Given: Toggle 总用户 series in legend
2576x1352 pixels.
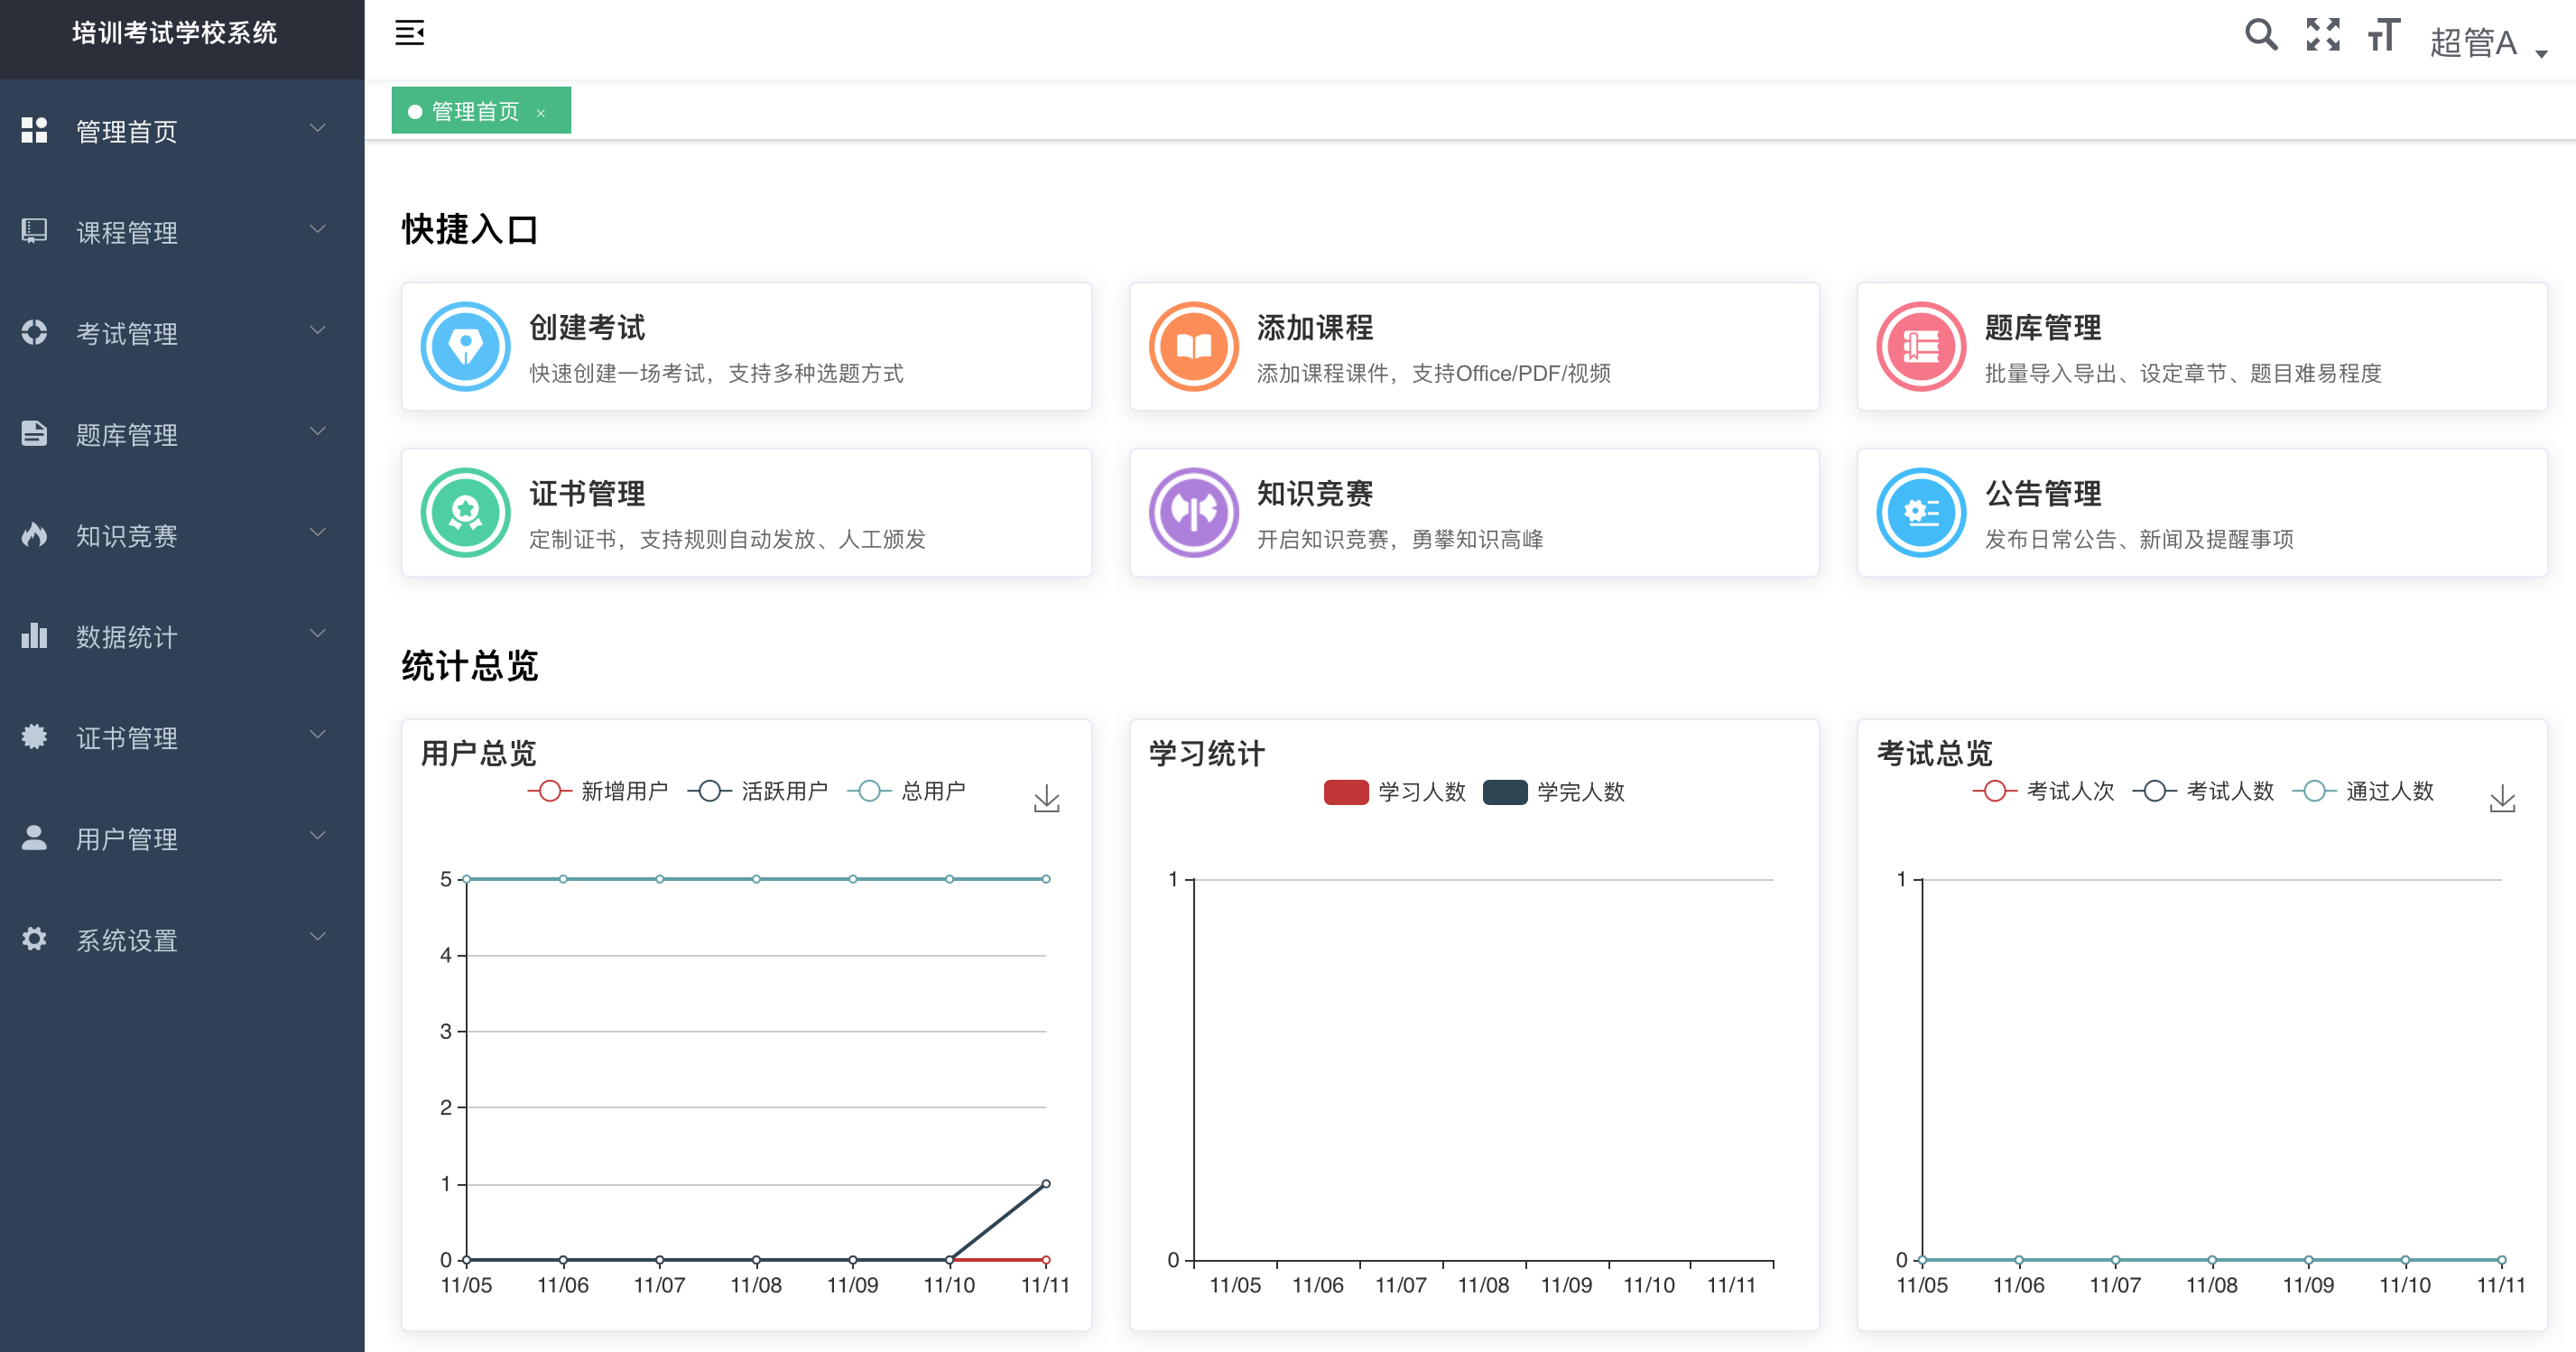Looking at the screenshot, I should [907, 791].
